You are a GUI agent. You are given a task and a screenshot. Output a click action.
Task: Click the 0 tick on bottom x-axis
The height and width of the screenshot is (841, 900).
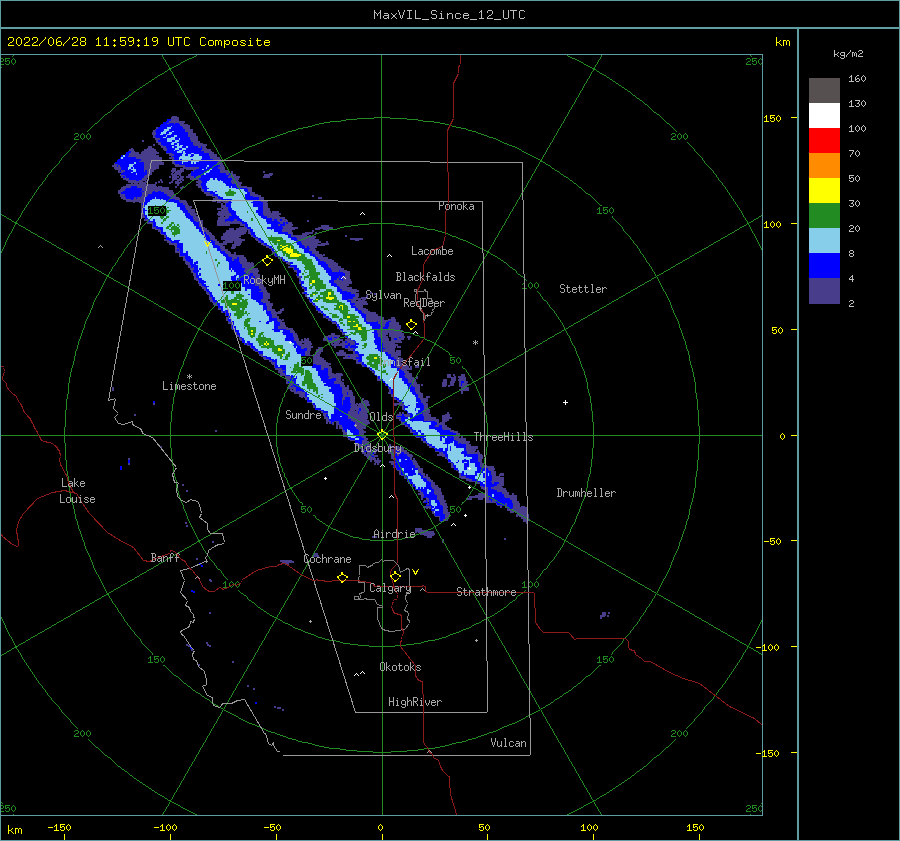click(381, 828)
